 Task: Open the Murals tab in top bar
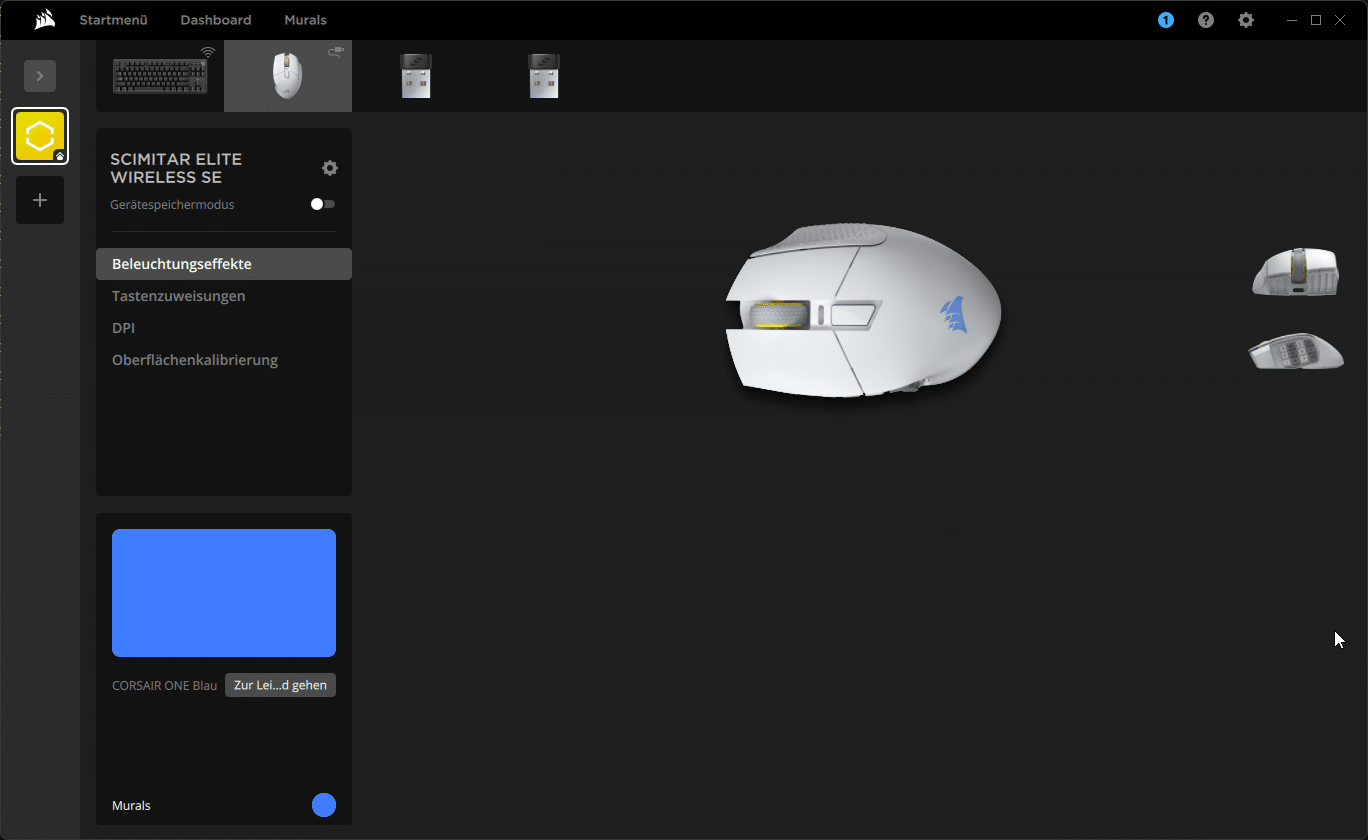305,20
